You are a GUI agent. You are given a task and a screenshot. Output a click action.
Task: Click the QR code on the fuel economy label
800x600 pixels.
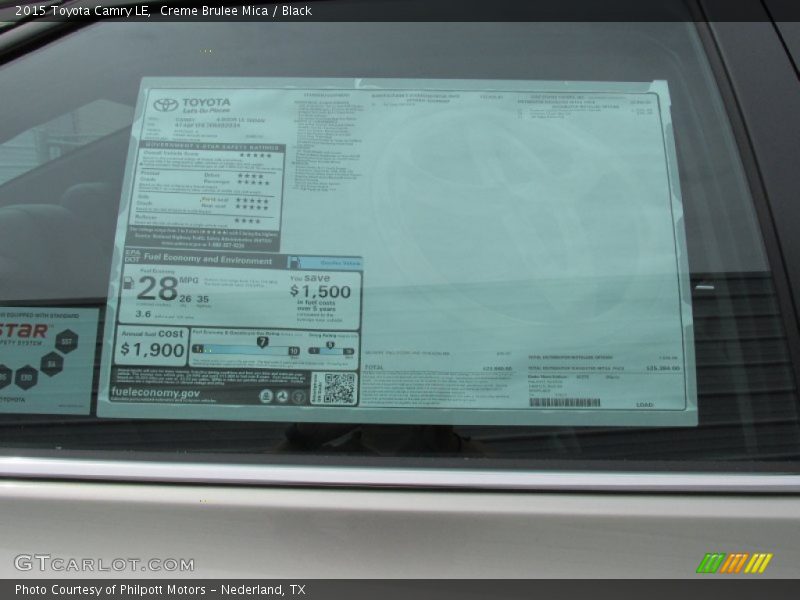coord(339,388)
